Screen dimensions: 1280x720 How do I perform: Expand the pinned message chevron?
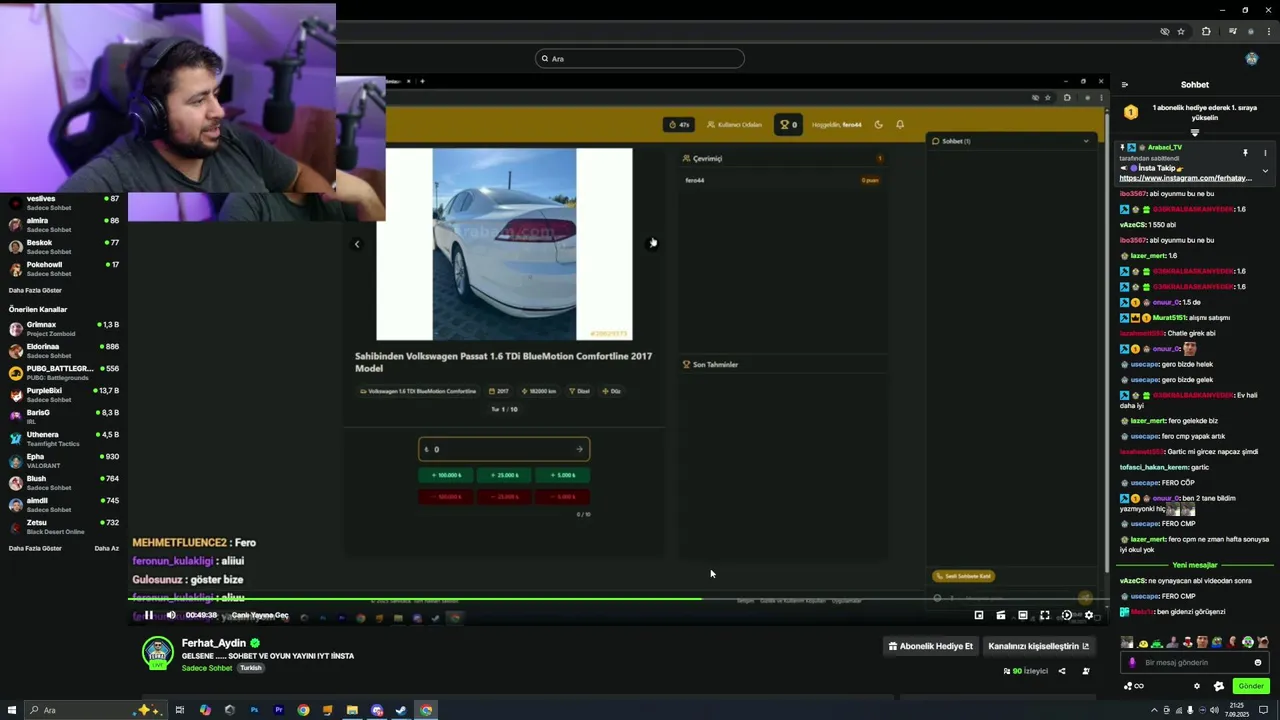pyautogui.click(x=1265, y=171)
